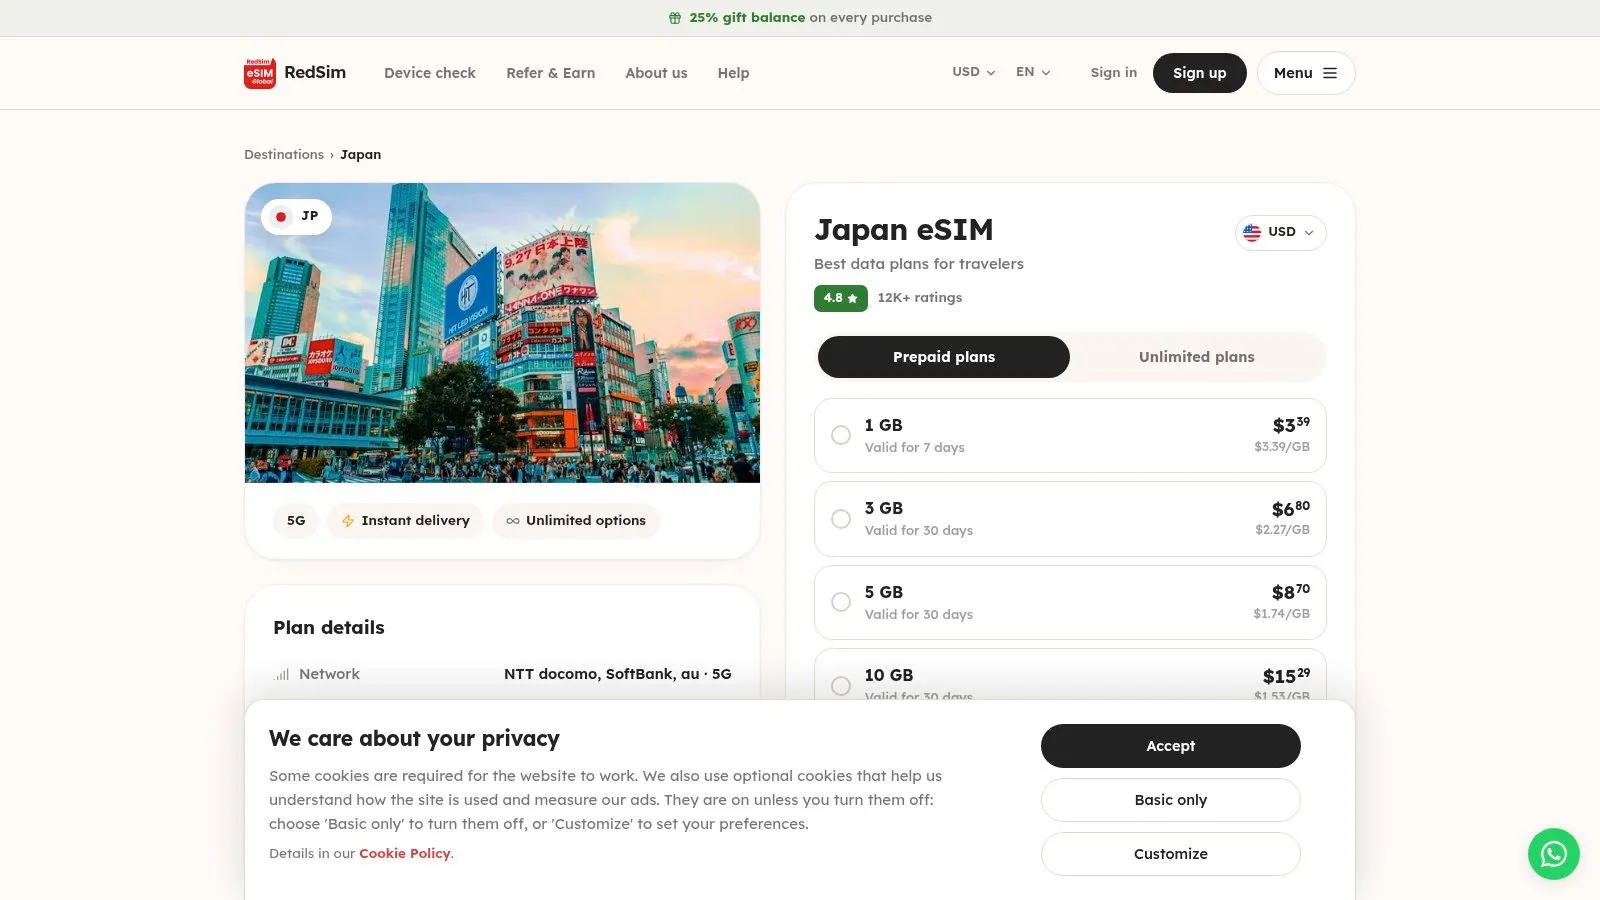This screenshot has width=1600, height=900.
Task: Open the Cookie Policy link
Action: point(404,854)
